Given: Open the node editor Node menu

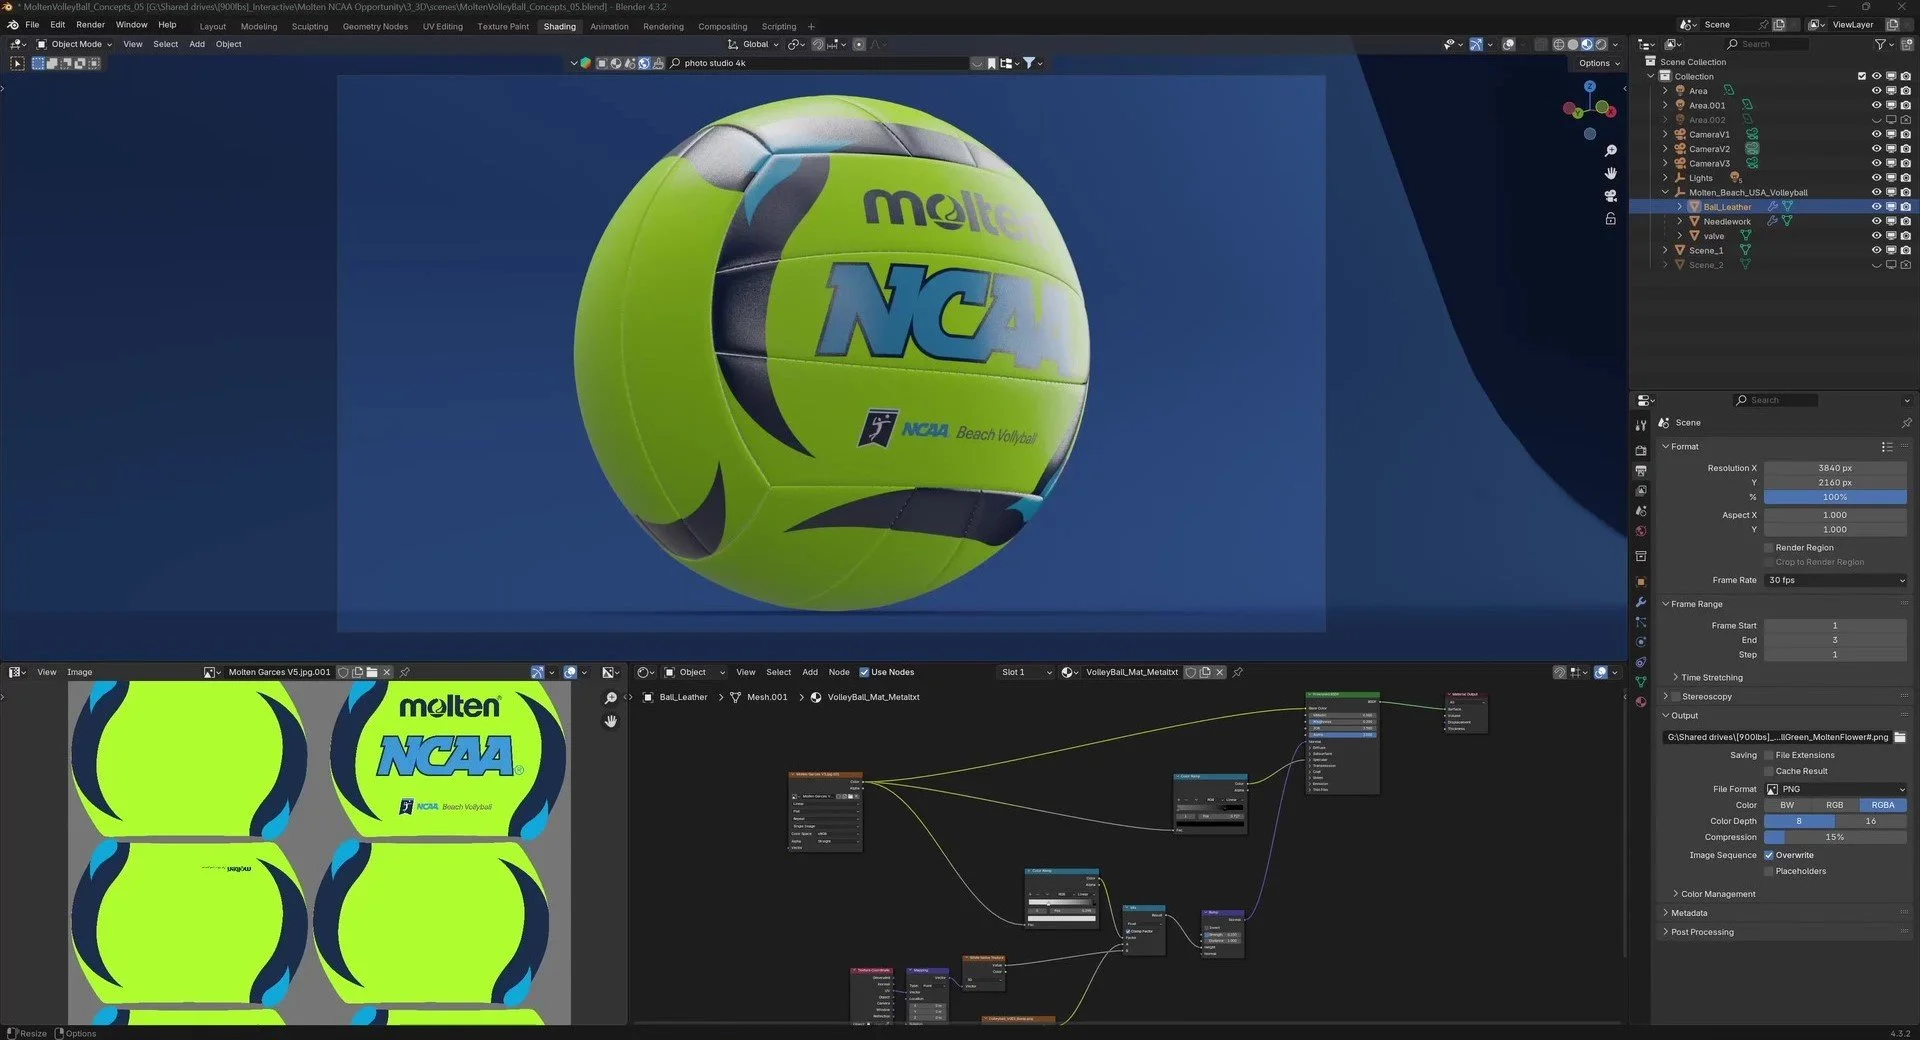Looking at the screenshot, I should point(839,672).
